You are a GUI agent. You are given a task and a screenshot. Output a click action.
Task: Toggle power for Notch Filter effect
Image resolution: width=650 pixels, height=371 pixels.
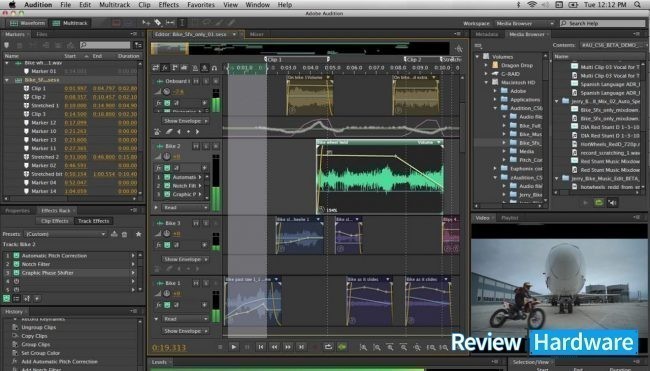17,264
